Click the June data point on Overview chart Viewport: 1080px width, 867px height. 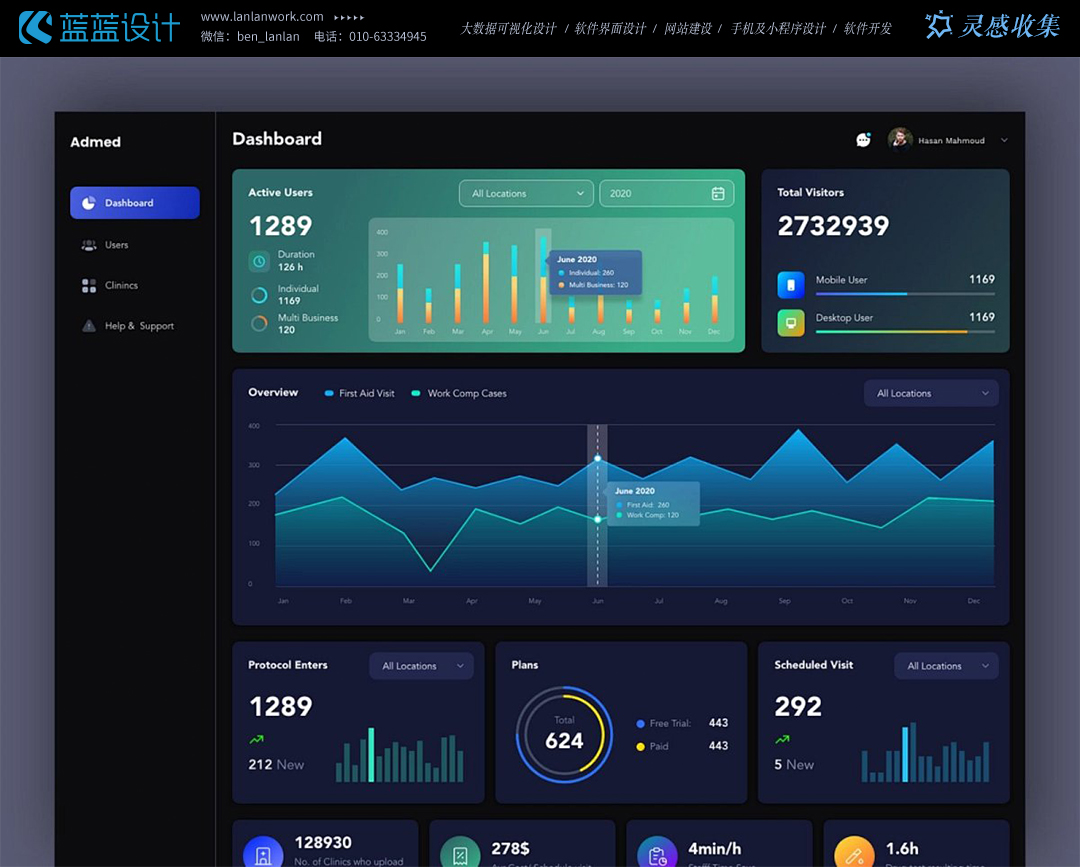tap(598, 459)
